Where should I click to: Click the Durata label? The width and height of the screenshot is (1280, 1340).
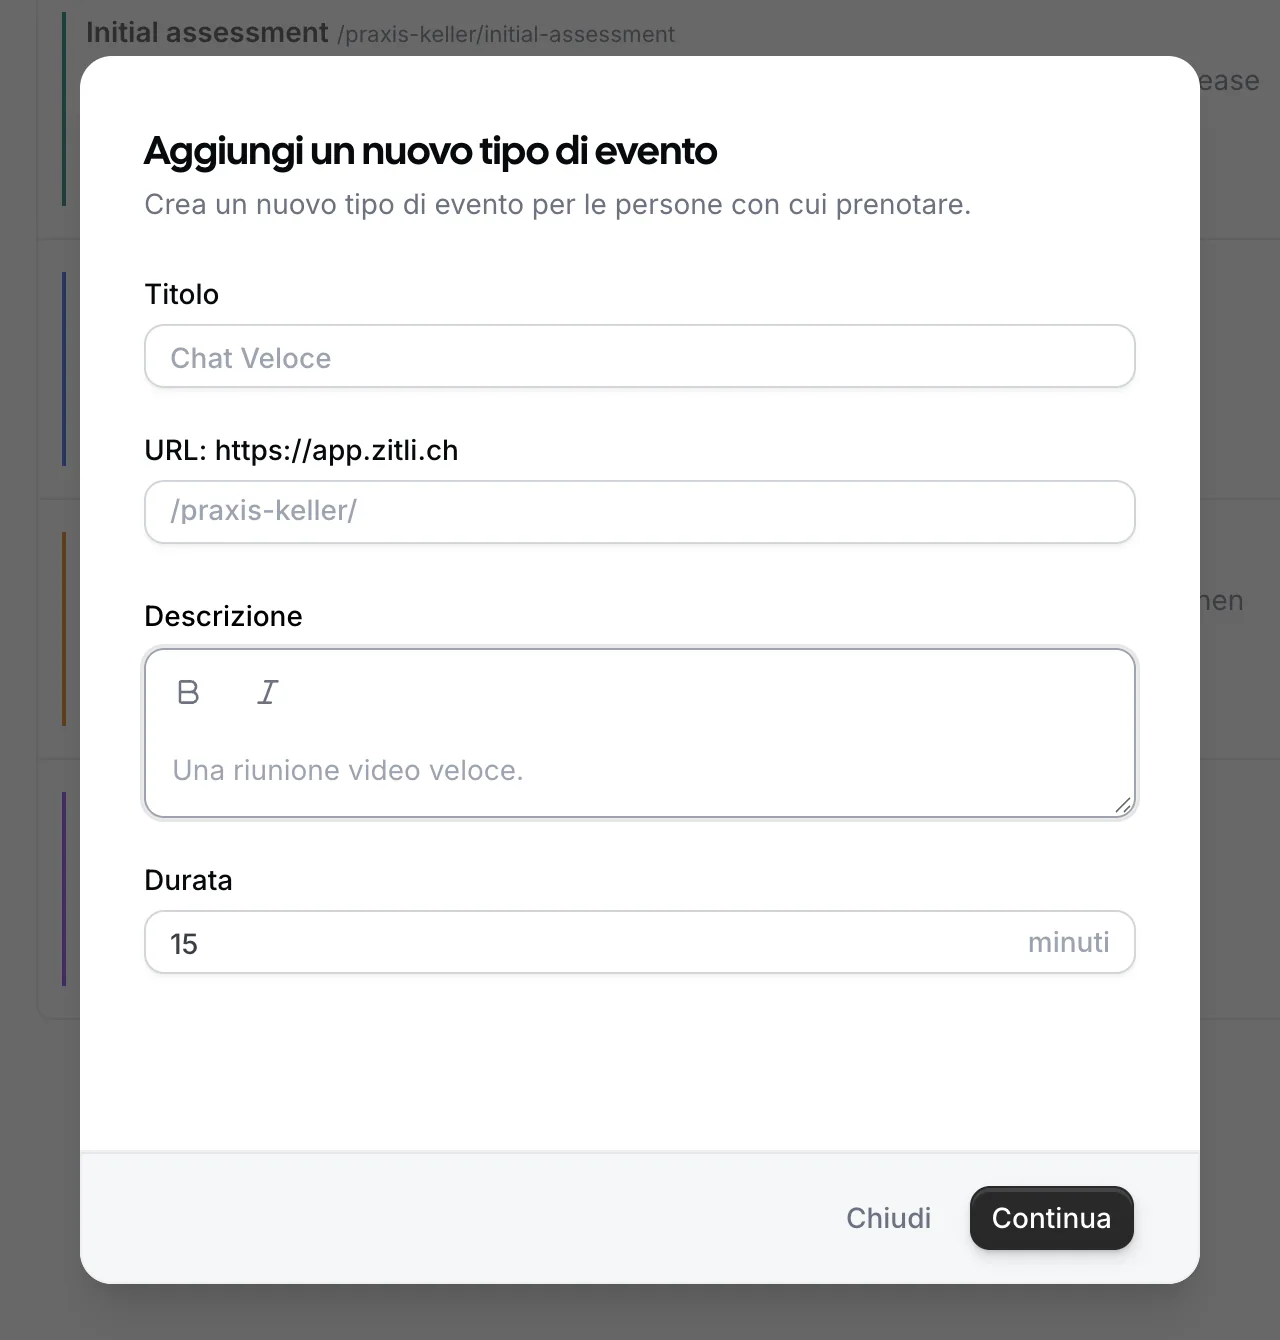tap(188, 880)
